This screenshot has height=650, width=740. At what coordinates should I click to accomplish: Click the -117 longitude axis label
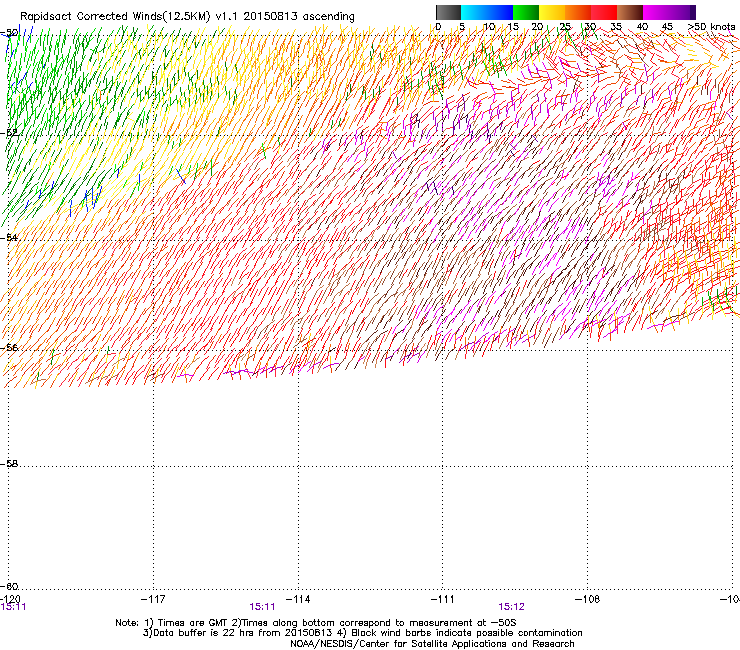(x=153, y=599)
